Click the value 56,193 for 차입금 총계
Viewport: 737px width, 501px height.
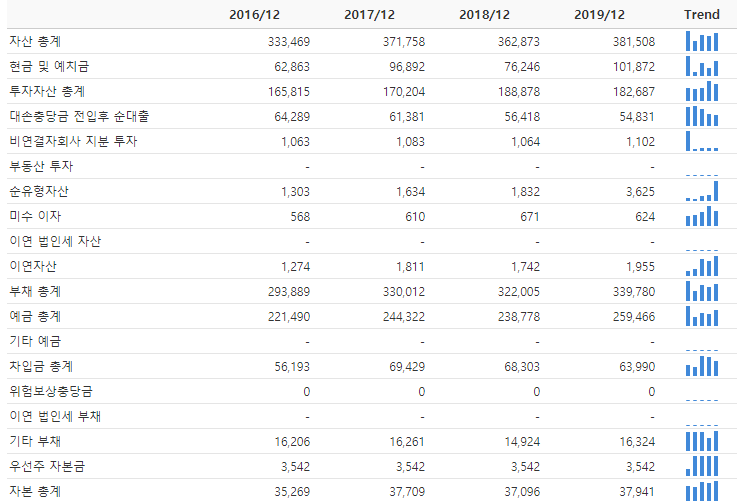click(292, 367)
